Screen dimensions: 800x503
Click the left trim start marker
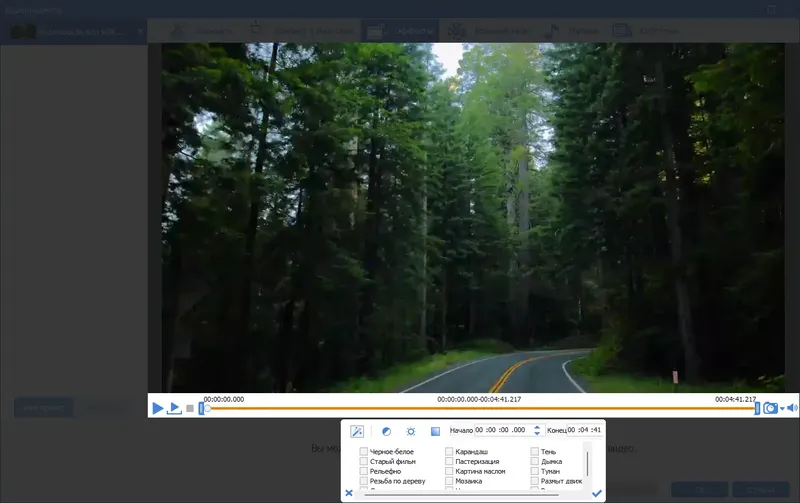[202, 408]
